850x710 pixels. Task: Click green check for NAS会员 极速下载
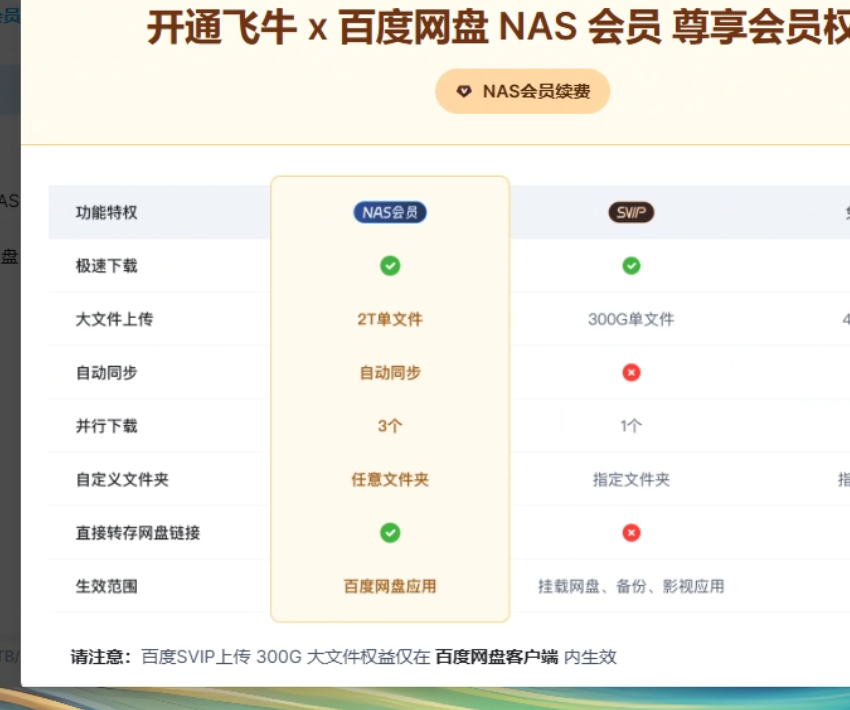(x=390, y=266)
